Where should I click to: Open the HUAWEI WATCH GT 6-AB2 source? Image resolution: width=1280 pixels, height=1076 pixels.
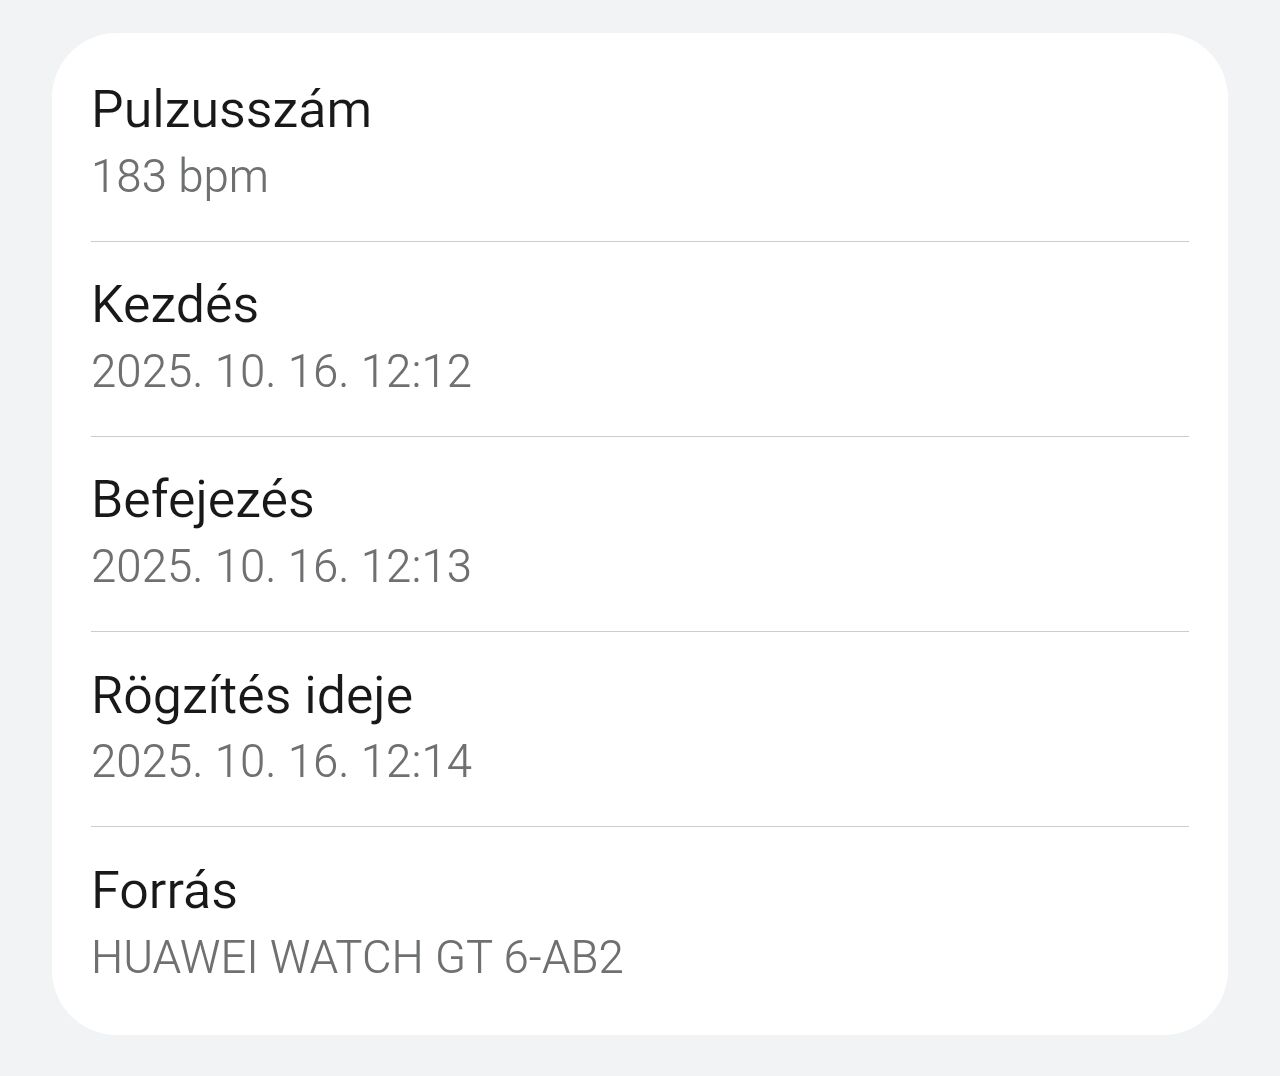pos(357,957)
